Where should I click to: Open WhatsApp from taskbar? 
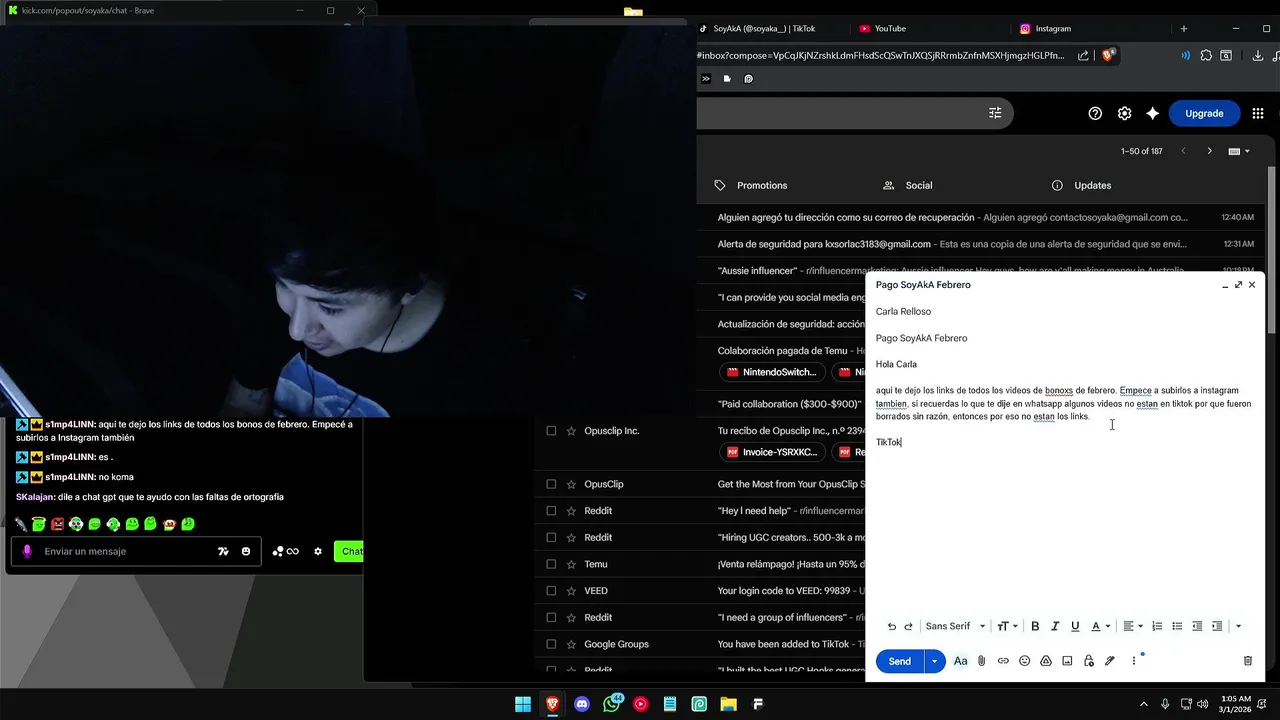(x=612, y=704)
